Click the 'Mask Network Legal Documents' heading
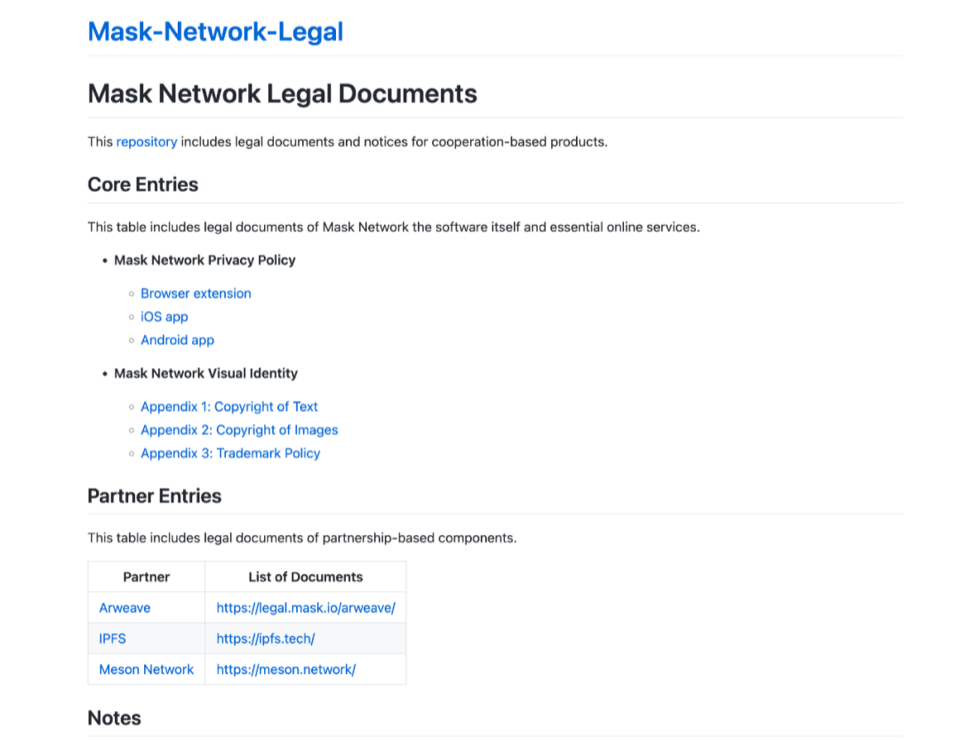Viewport: 960px width, 746px height. (x=282, y=94)
